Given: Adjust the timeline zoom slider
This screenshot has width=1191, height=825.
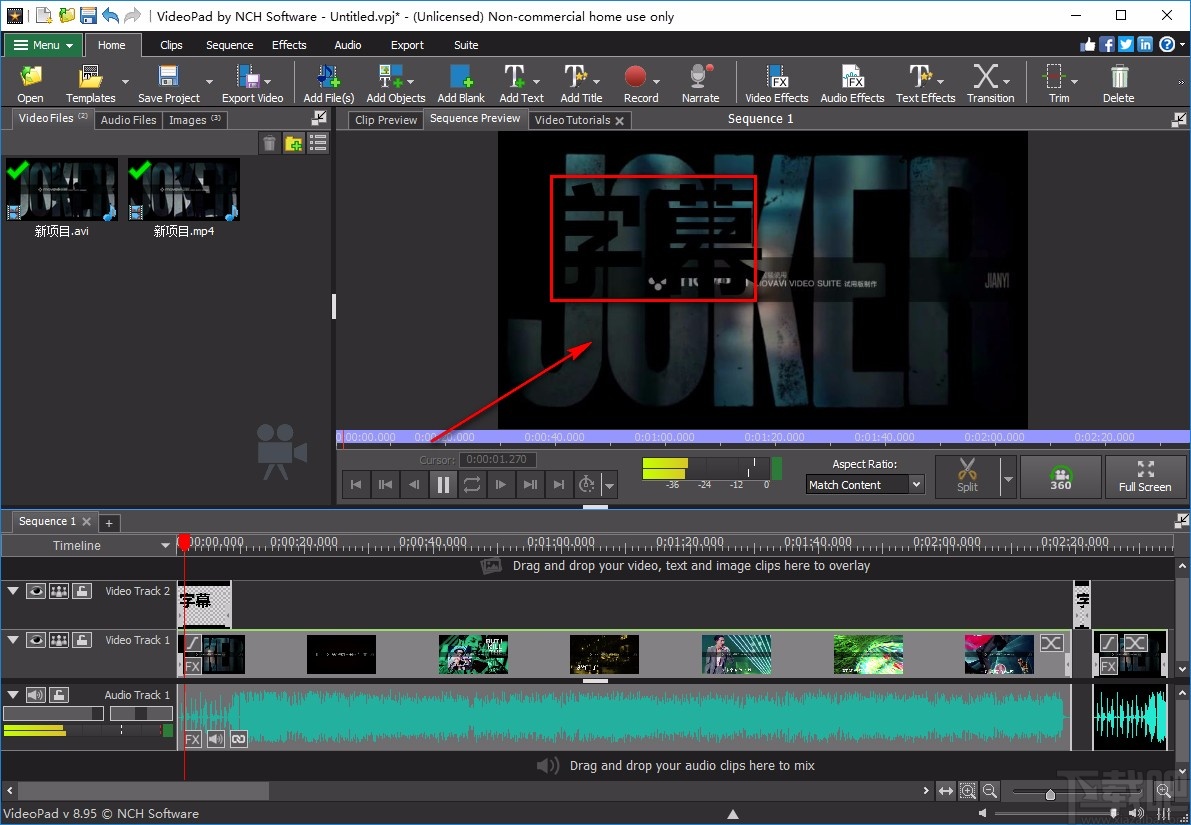Looking at the screenshot, I should pyautogui.click(x=1049, y=794).
